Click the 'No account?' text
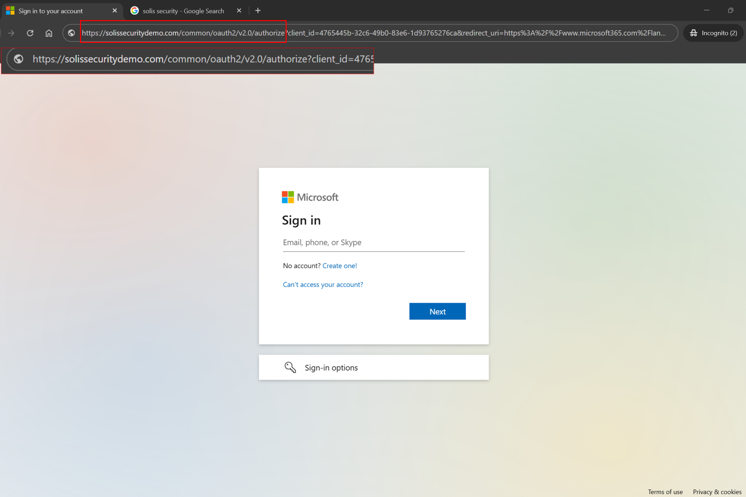This screenshot has width=746, height=497. [302, 266]
